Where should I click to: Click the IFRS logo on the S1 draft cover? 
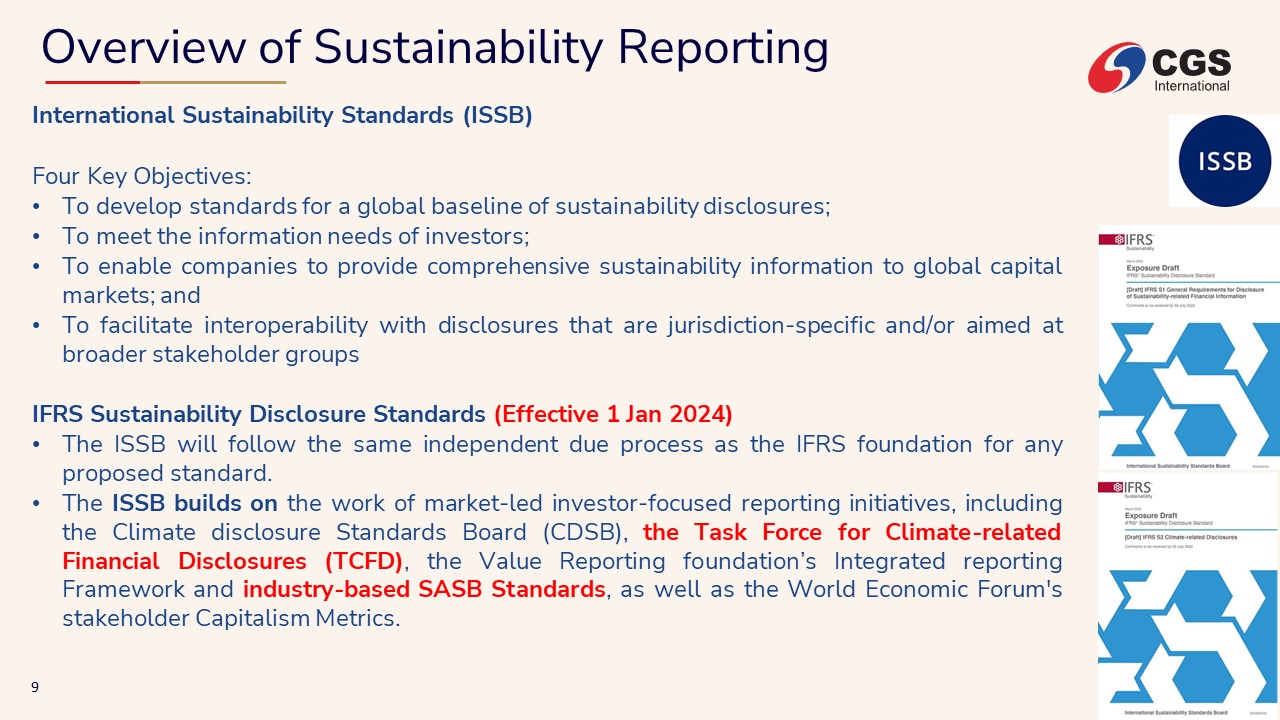click(1127, 240)
